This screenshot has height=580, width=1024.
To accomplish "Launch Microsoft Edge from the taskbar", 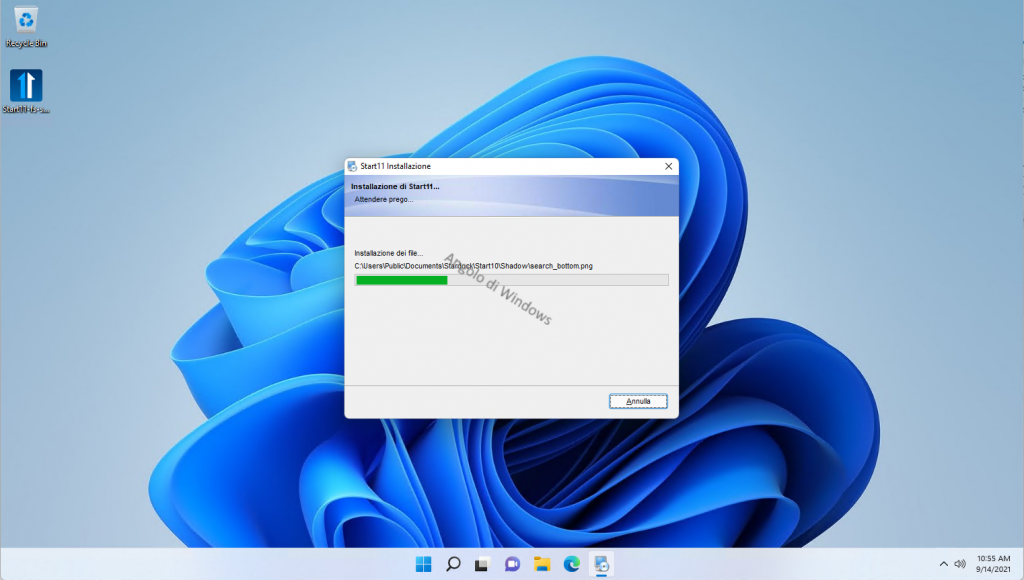I will click(572, 564).
